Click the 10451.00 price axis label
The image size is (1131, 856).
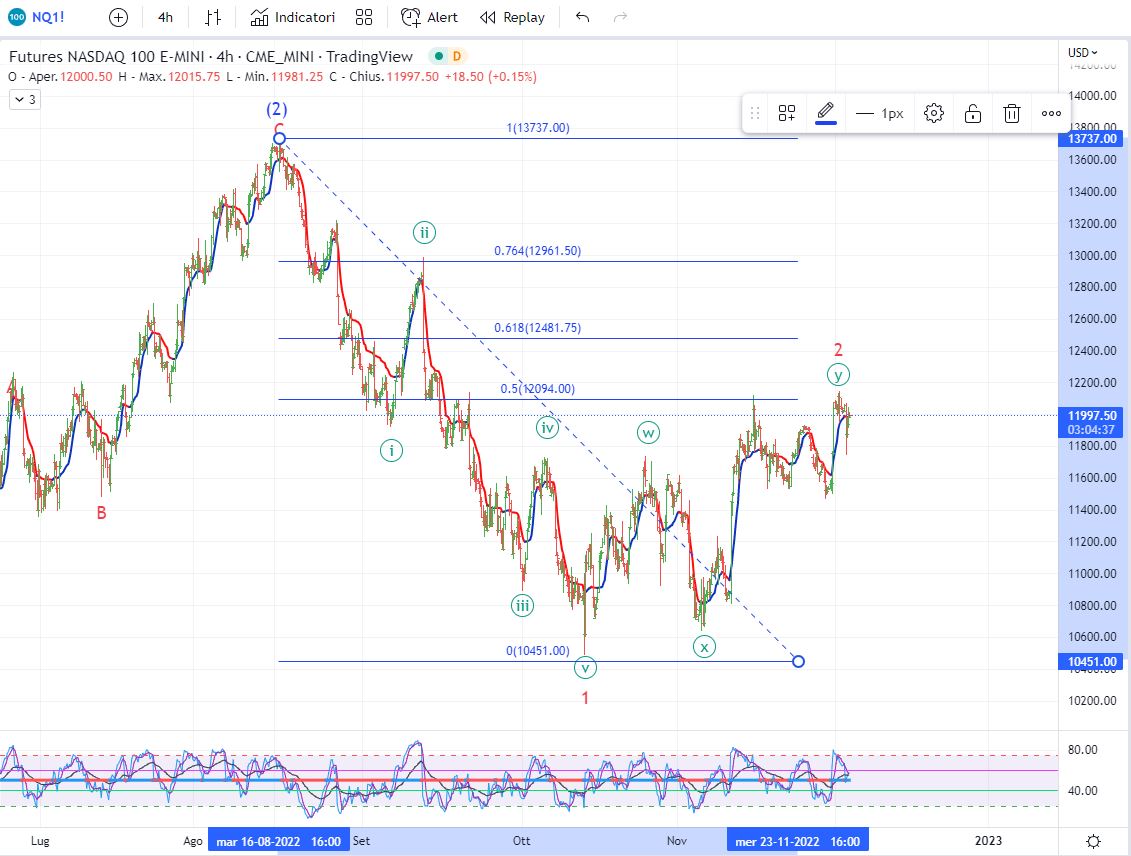point(1093,661)
